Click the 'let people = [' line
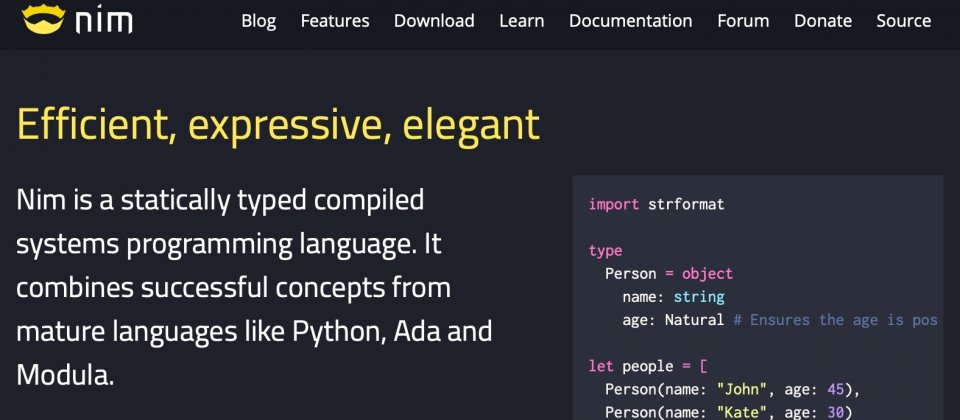960x420 pixels. pos(648,366)
